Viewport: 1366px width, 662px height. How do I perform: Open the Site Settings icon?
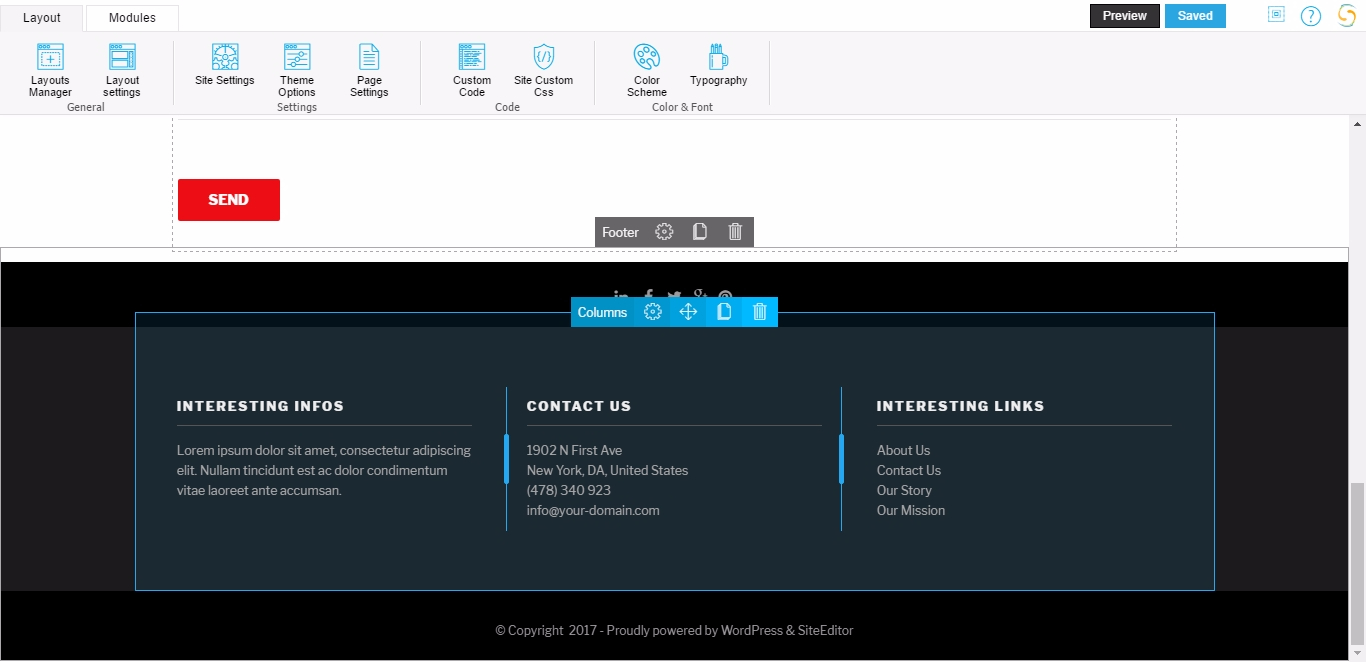pyautogui.click(x=225, y=64)
